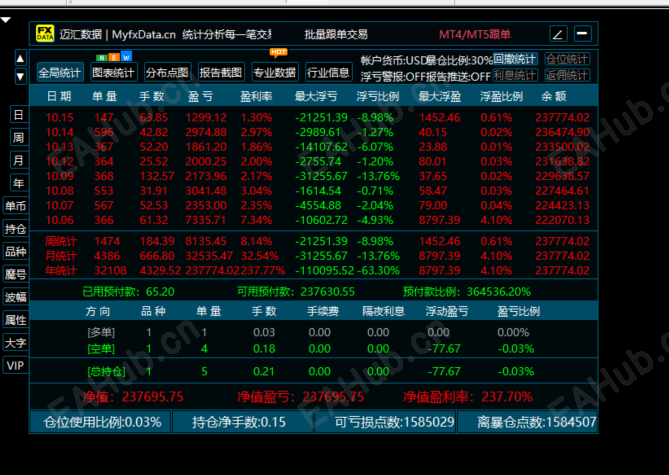This screenshot has height=475, width=669.
Task: Select the 波幅 sidebar button
Action: point(16,297)
